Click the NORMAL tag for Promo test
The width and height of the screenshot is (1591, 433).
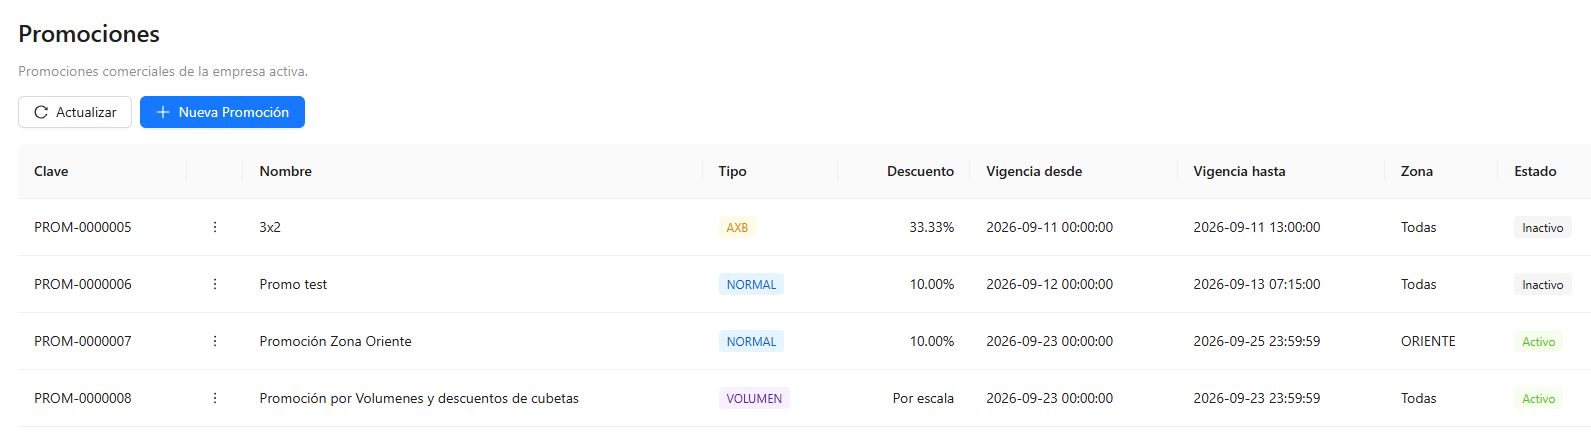(x=751, y=284)
